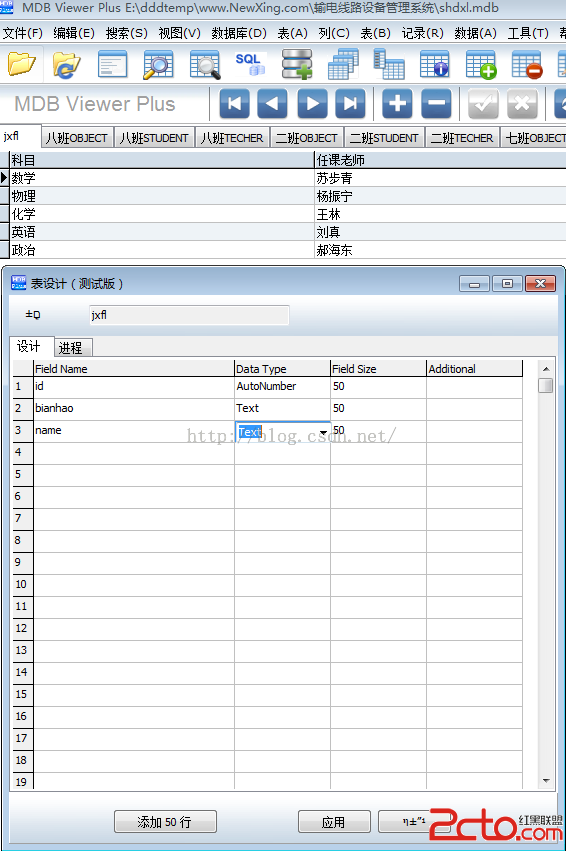Open the 文件(F) menu
This screenshot has height=851, width=566.
pyautogui.click(x=22, y=34)
